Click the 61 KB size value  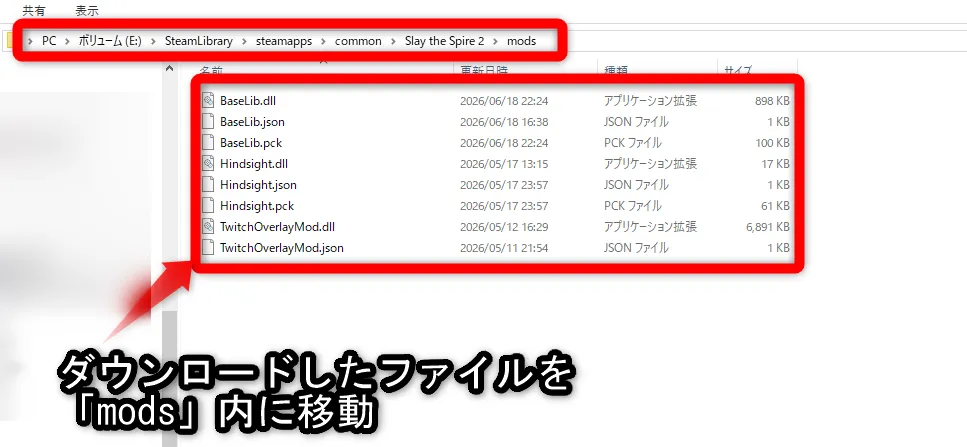tap(775, 205)
